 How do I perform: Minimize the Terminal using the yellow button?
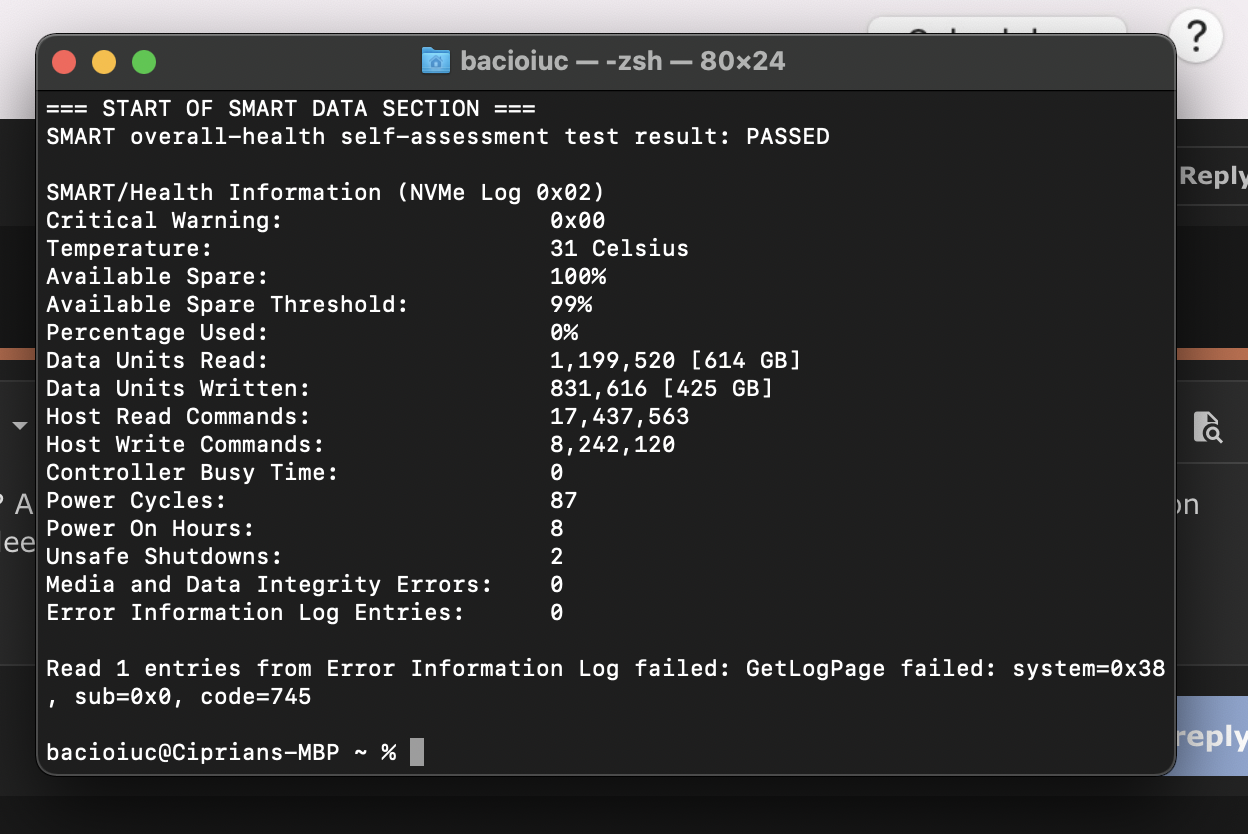[x=104, y=62]
